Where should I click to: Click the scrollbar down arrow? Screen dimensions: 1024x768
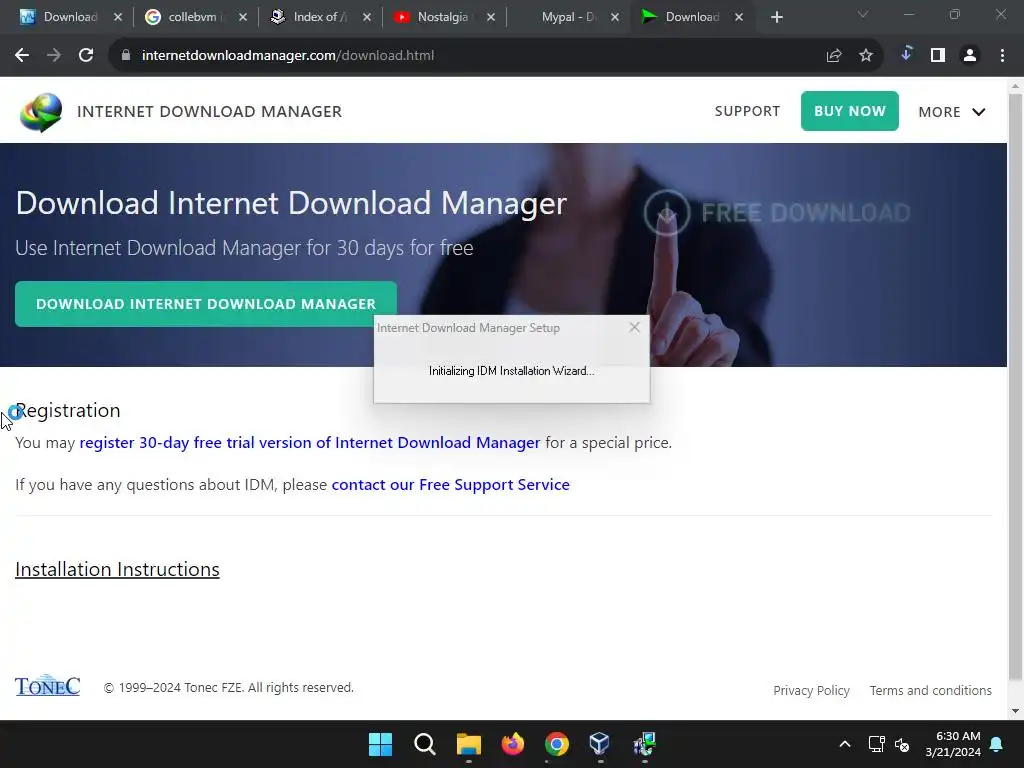click(1016, 711)
